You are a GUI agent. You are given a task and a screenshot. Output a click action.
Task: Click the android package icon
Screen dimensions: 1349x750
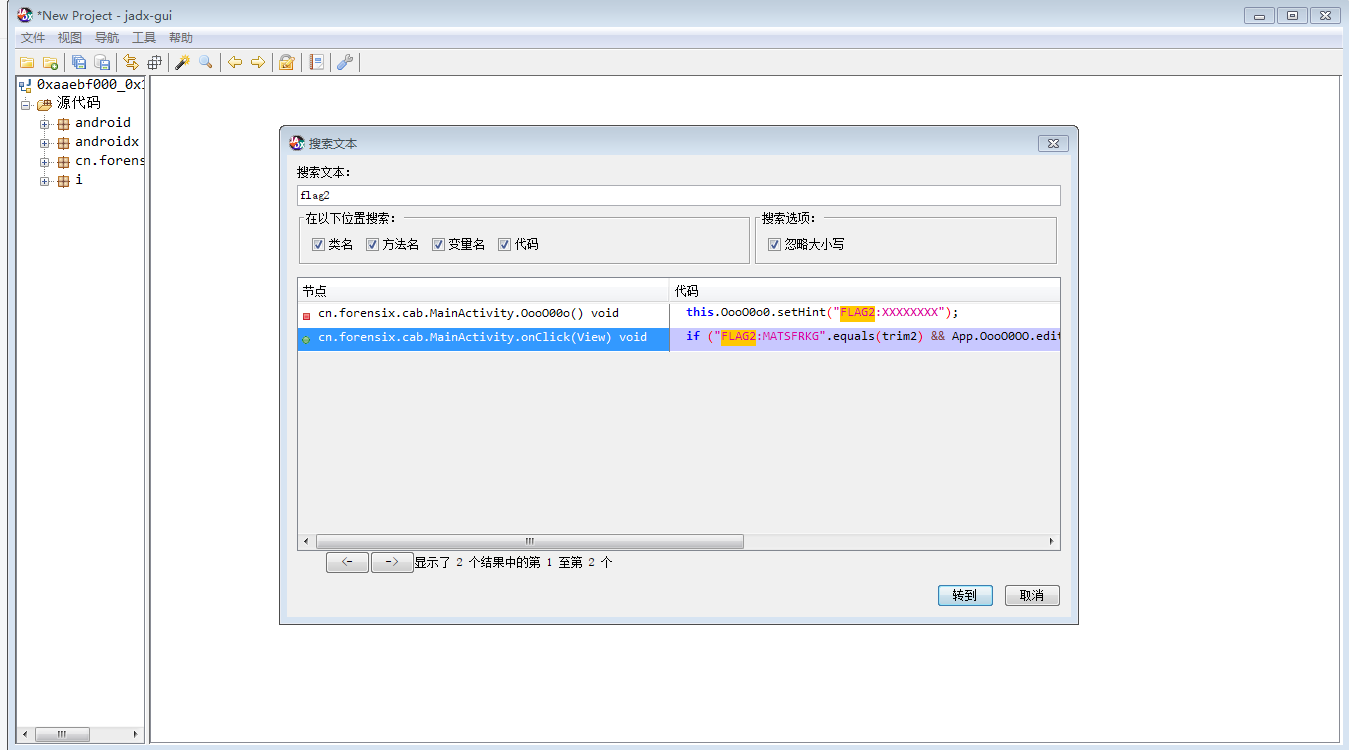tap(64, 124)
